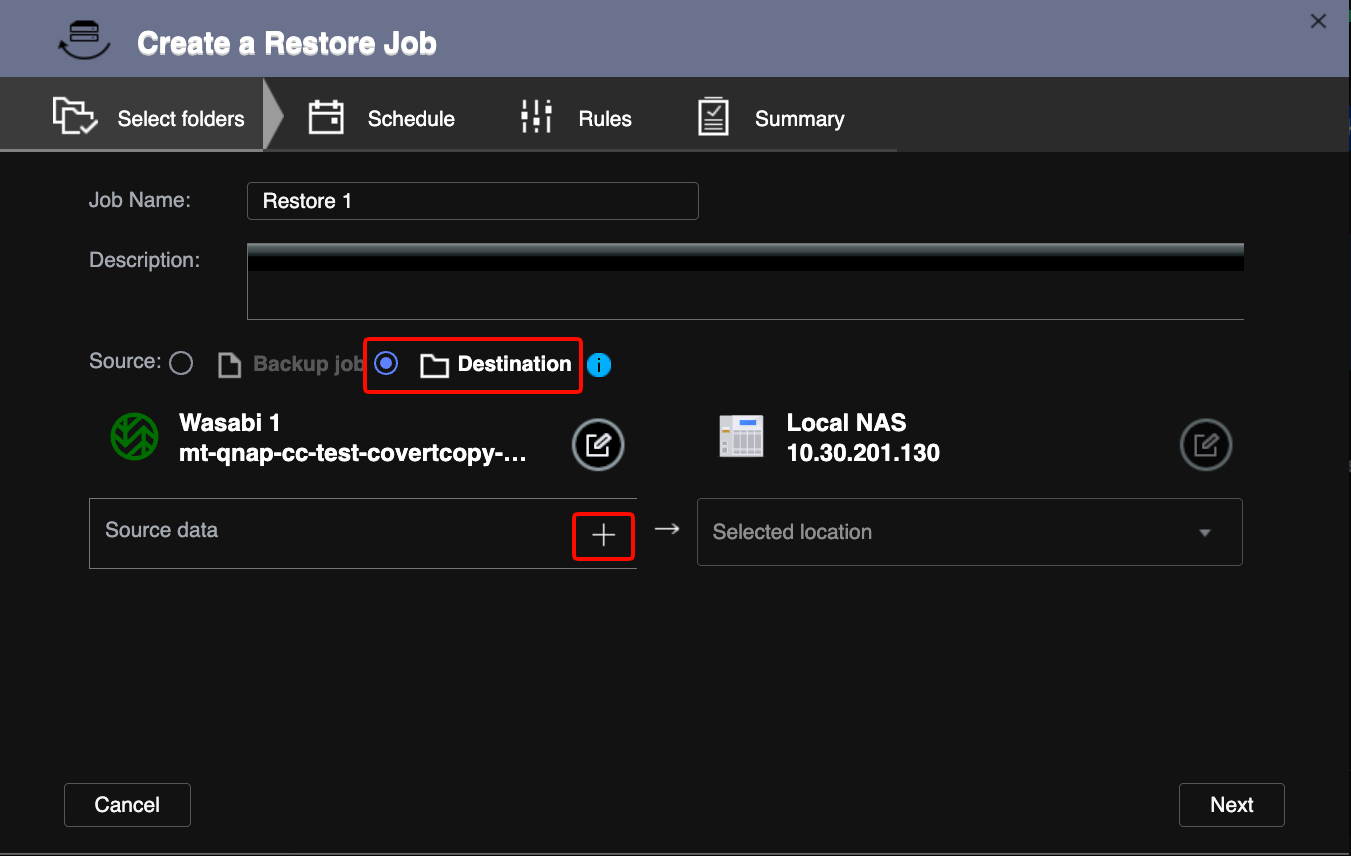This screenshot has width=1351, height=856.
Task: Select the Destination source radio button
Action: (386, 362)
